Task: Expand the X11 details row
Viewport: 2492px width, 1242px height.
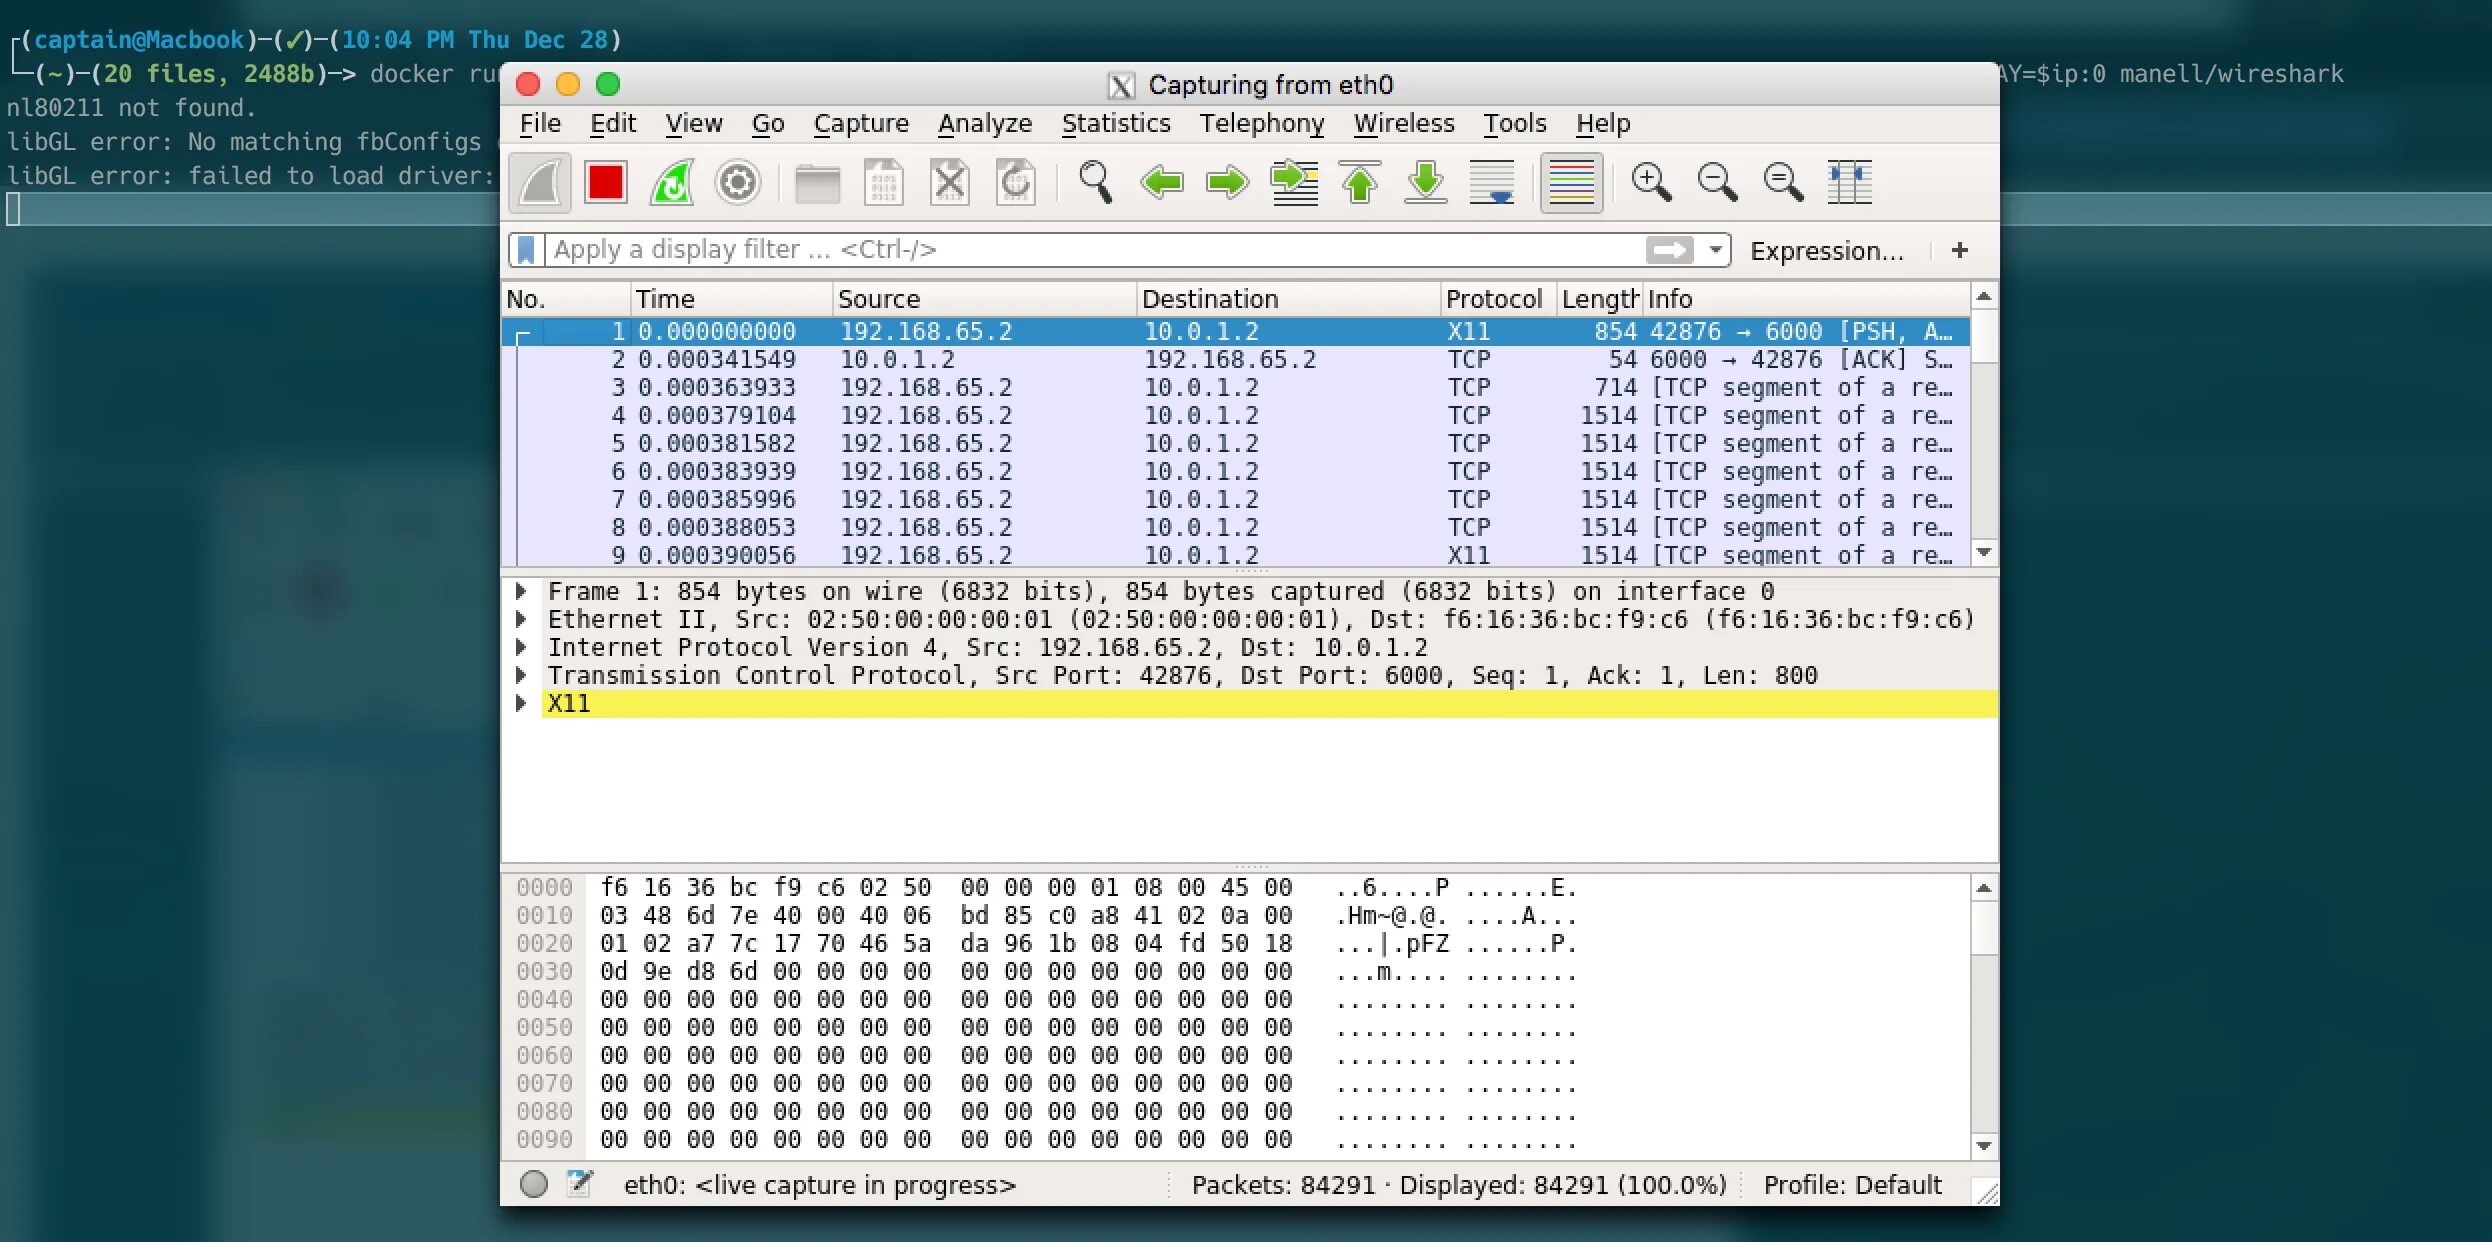Action: [521, 704]
